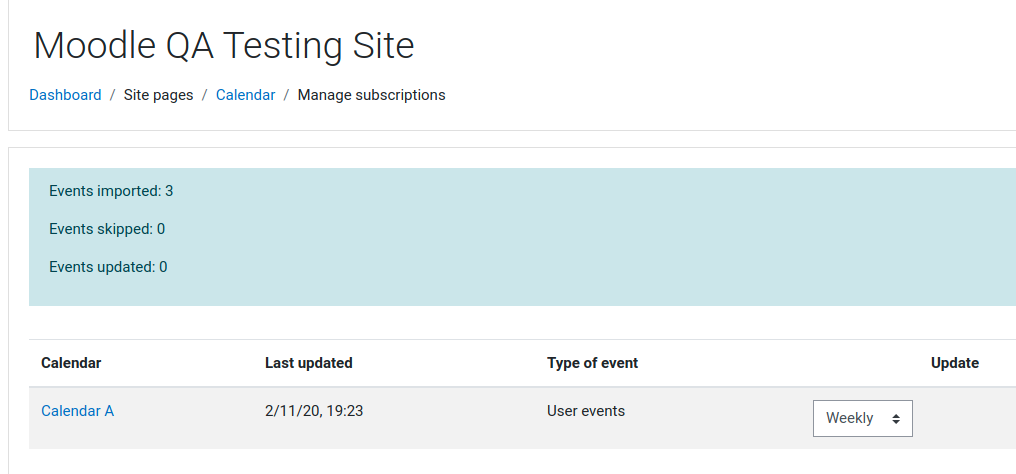Open the Calendar breadcrumb link

[246, 95]
